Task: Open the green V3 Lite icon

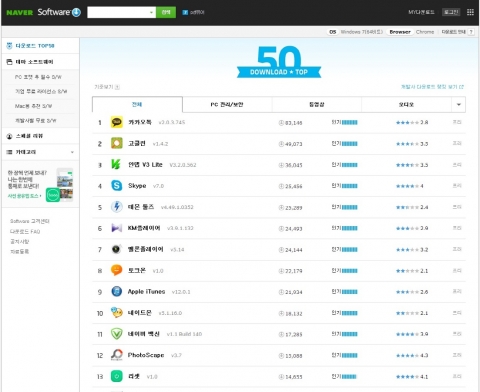Action: [116, 164]
